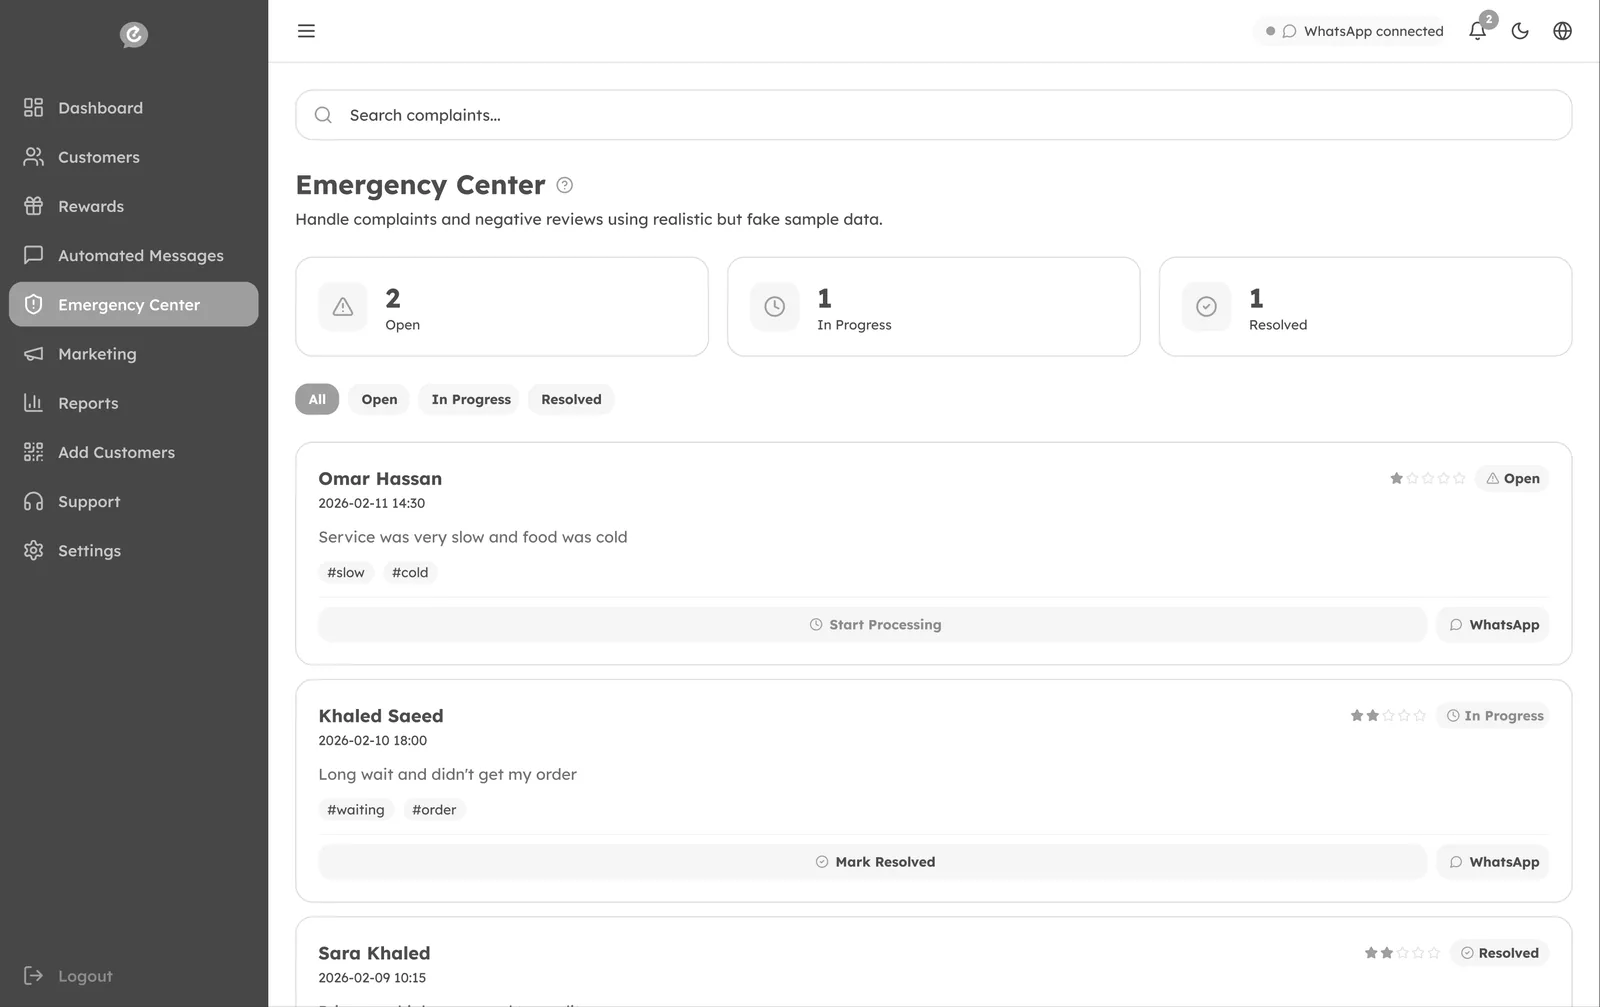Open Dashboard in the sidebar
The height and width of the screenshot is (1007, 1600).
(134, 108)
